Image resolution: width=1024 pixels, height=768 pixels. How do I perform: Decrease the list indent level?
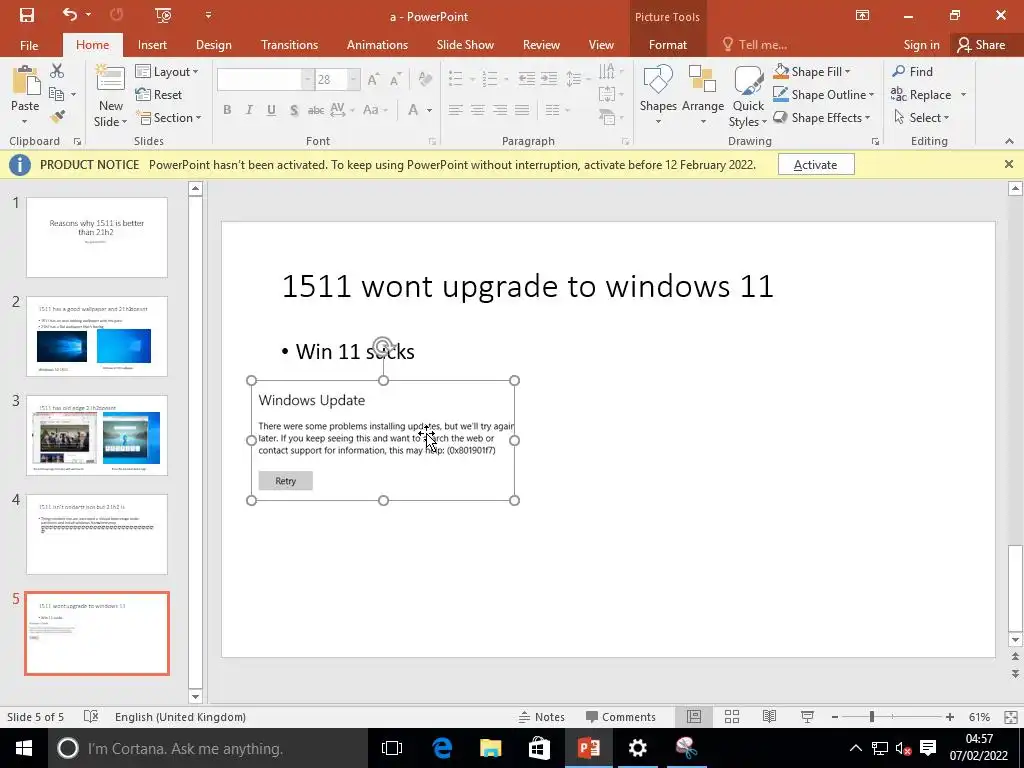point(526,79)
